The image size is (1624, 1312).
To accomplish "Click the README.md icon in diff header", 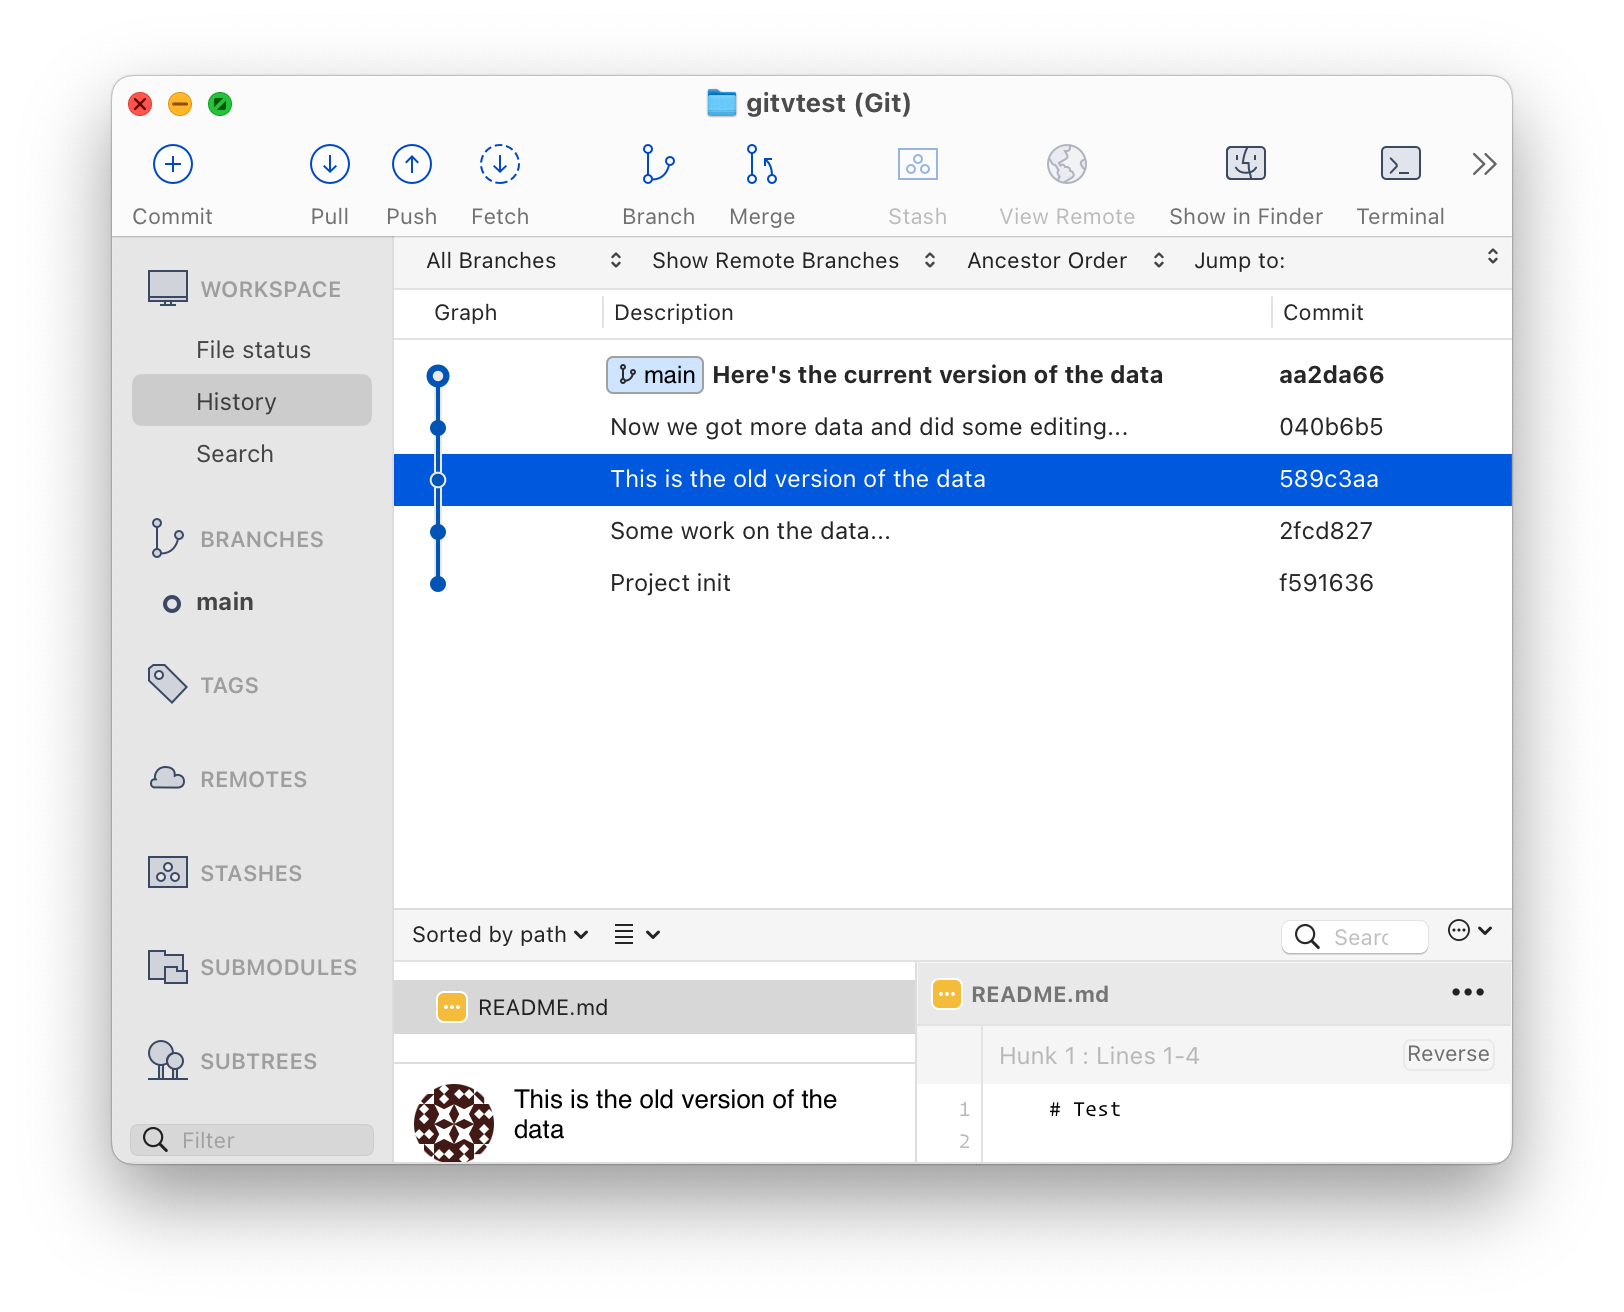I will click(946, 994).
